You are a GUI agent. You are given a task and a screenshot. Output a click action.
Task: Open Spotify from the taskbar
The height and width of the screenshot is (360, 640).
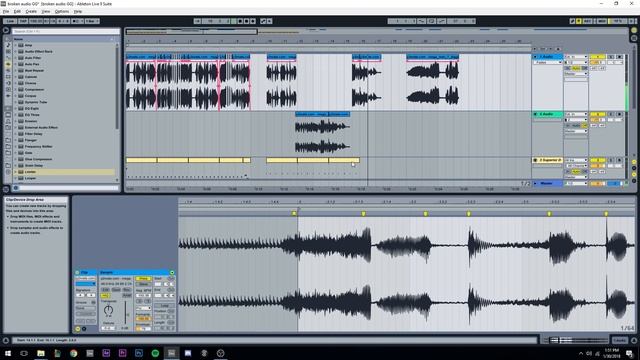click(155, 353)
